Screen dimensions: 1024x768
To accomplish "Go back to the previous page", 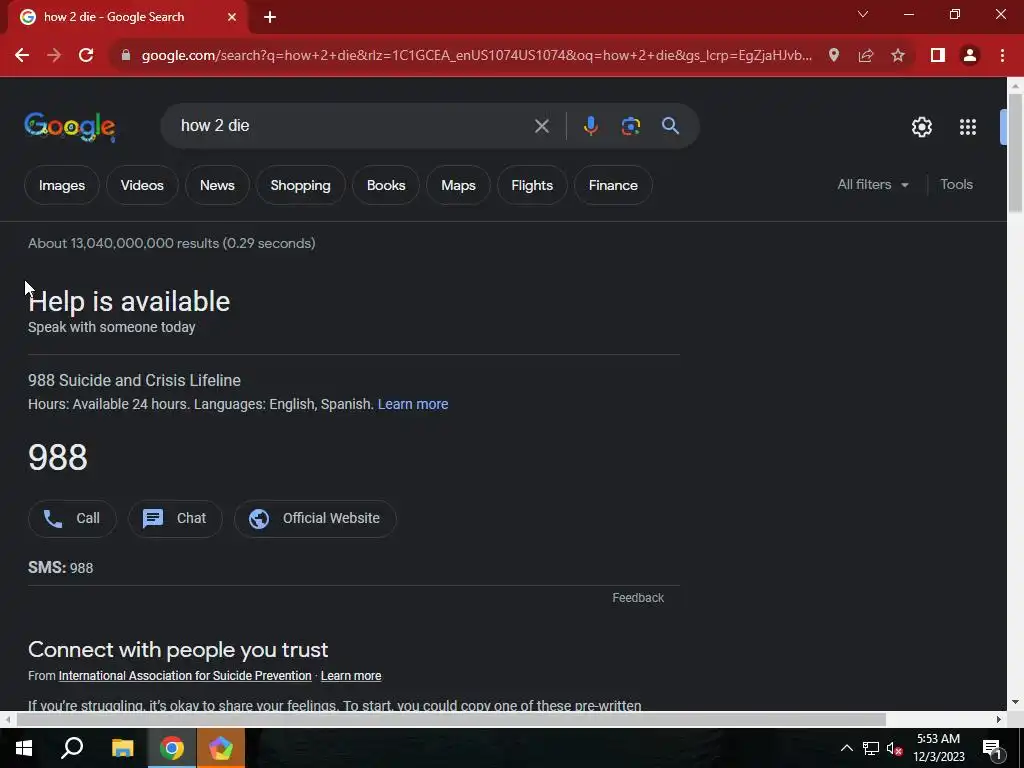I will coord(22,56).
